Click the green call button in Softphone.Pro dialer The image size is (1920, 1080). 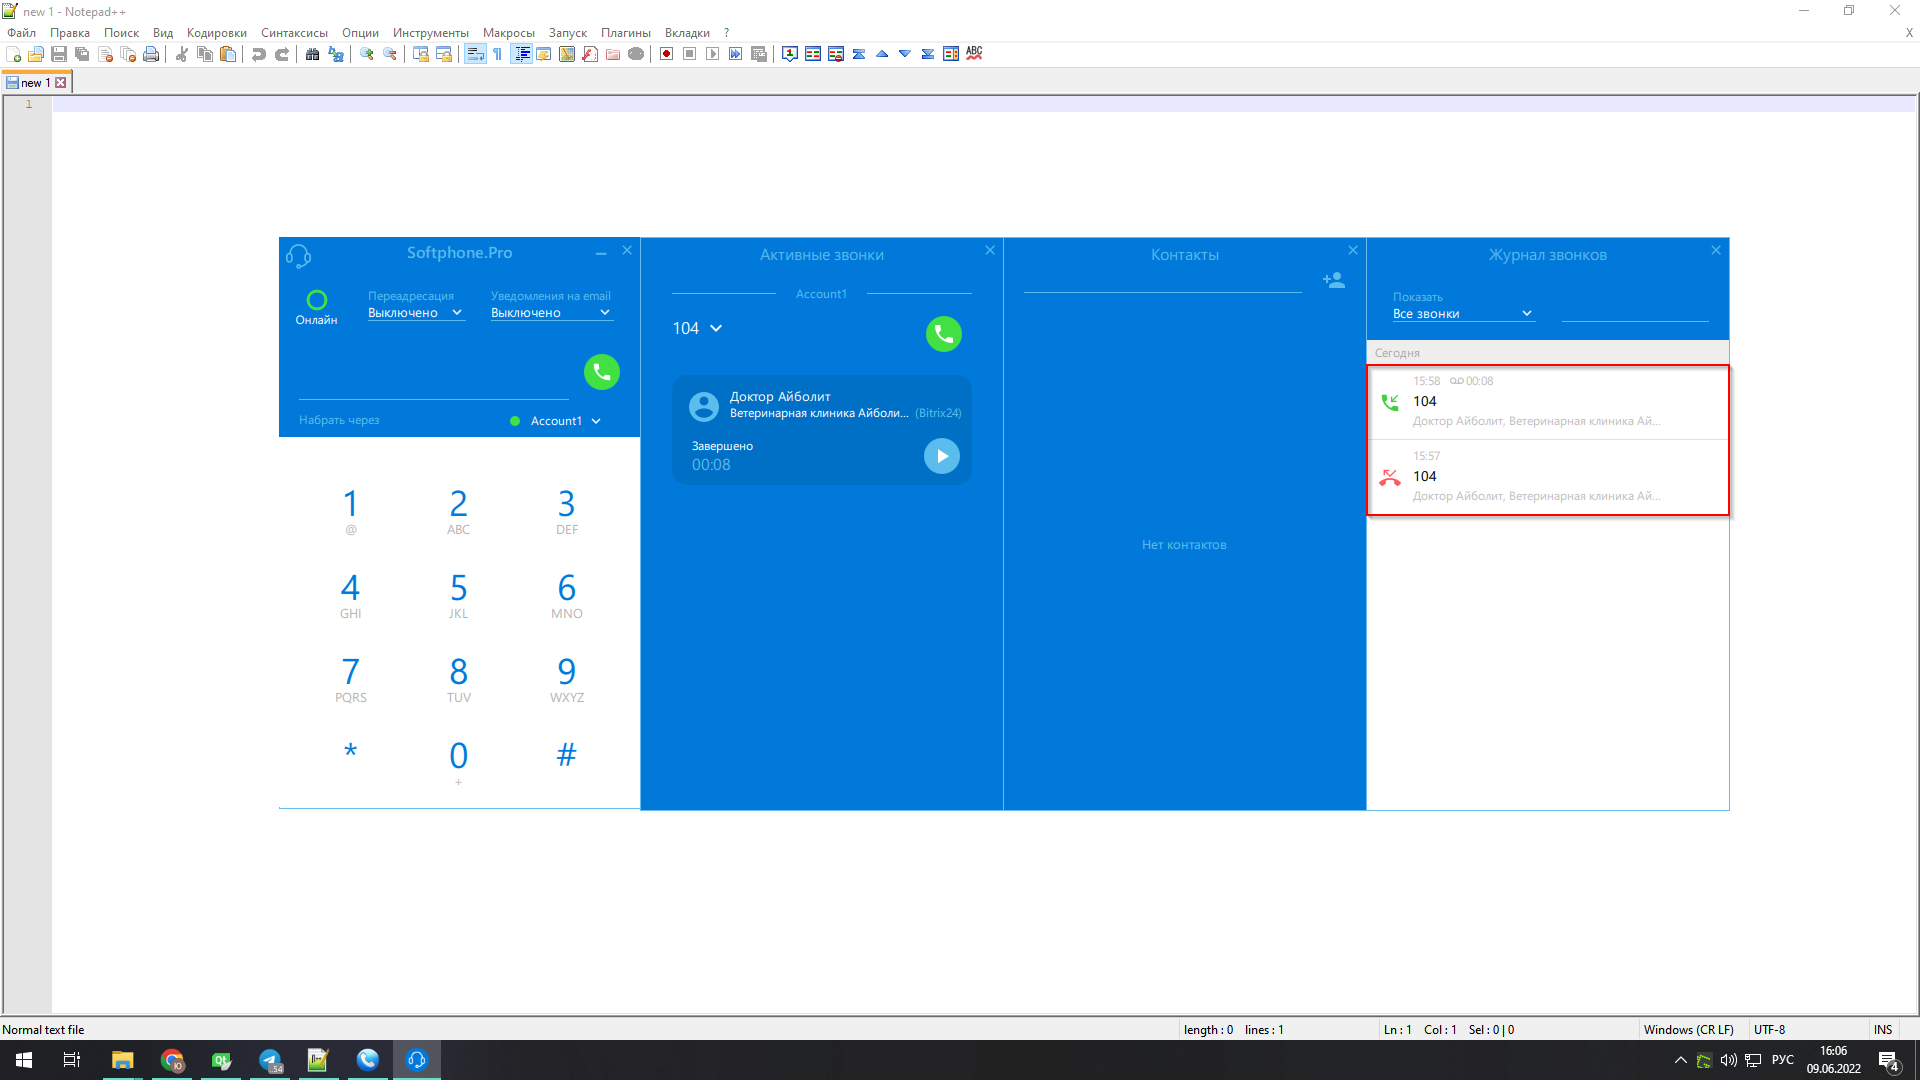pyautogui.click(x=601, y=372)
